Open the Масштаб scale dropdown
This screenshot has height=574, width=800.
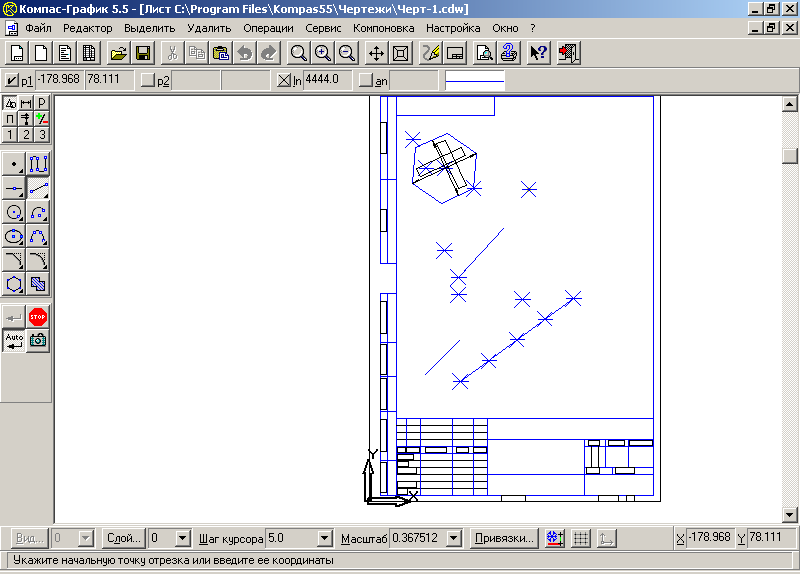[x=454, y=538]
